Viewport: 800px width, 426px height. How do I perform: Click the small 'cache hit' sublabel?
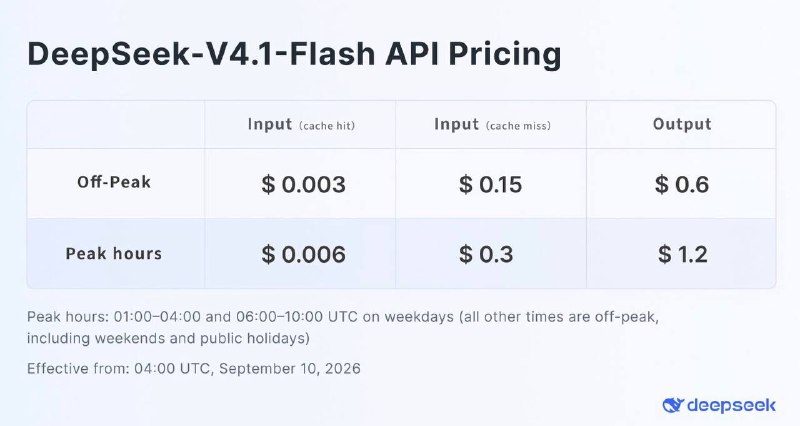pos(327,126)
